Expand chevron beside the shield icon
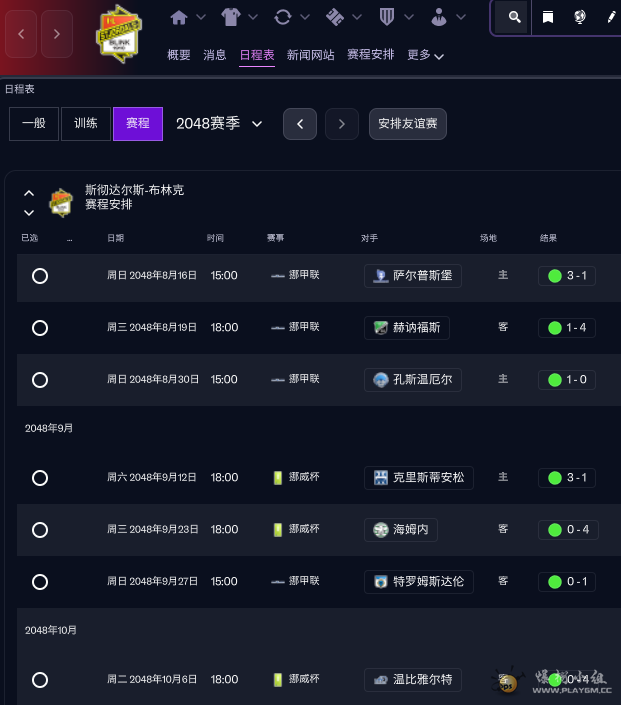The width and height of the screenshot is (621, 705). coord(409,17)
